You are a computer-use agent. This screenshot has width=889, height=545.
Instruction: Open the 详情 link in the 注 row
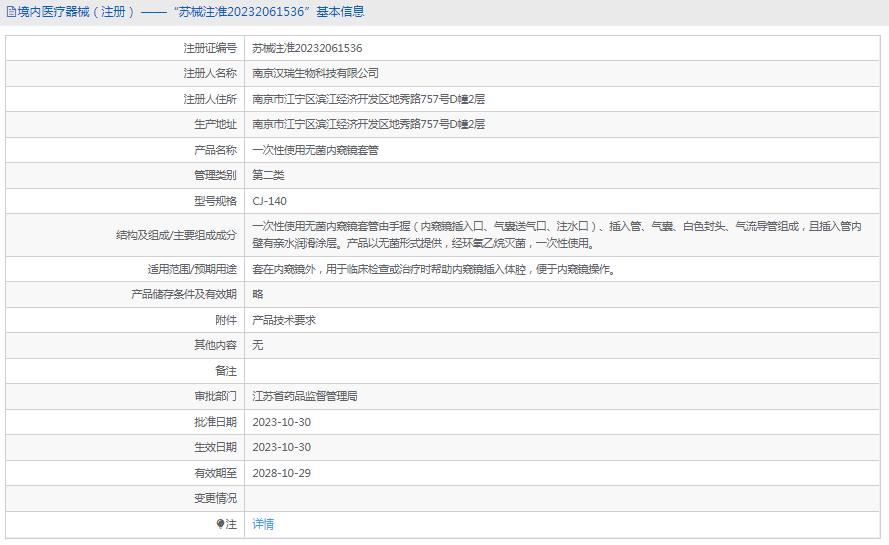pyautogui.click(x=263, y=524)
